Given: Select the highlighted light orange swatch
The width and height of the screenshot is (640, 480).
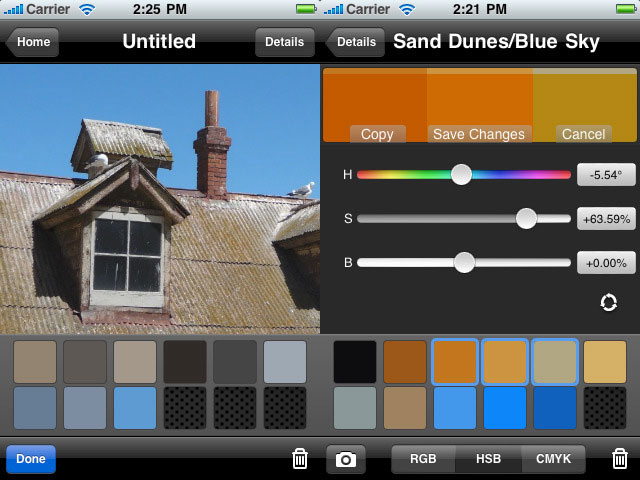Looking at the screenshot, I should 505,362.
